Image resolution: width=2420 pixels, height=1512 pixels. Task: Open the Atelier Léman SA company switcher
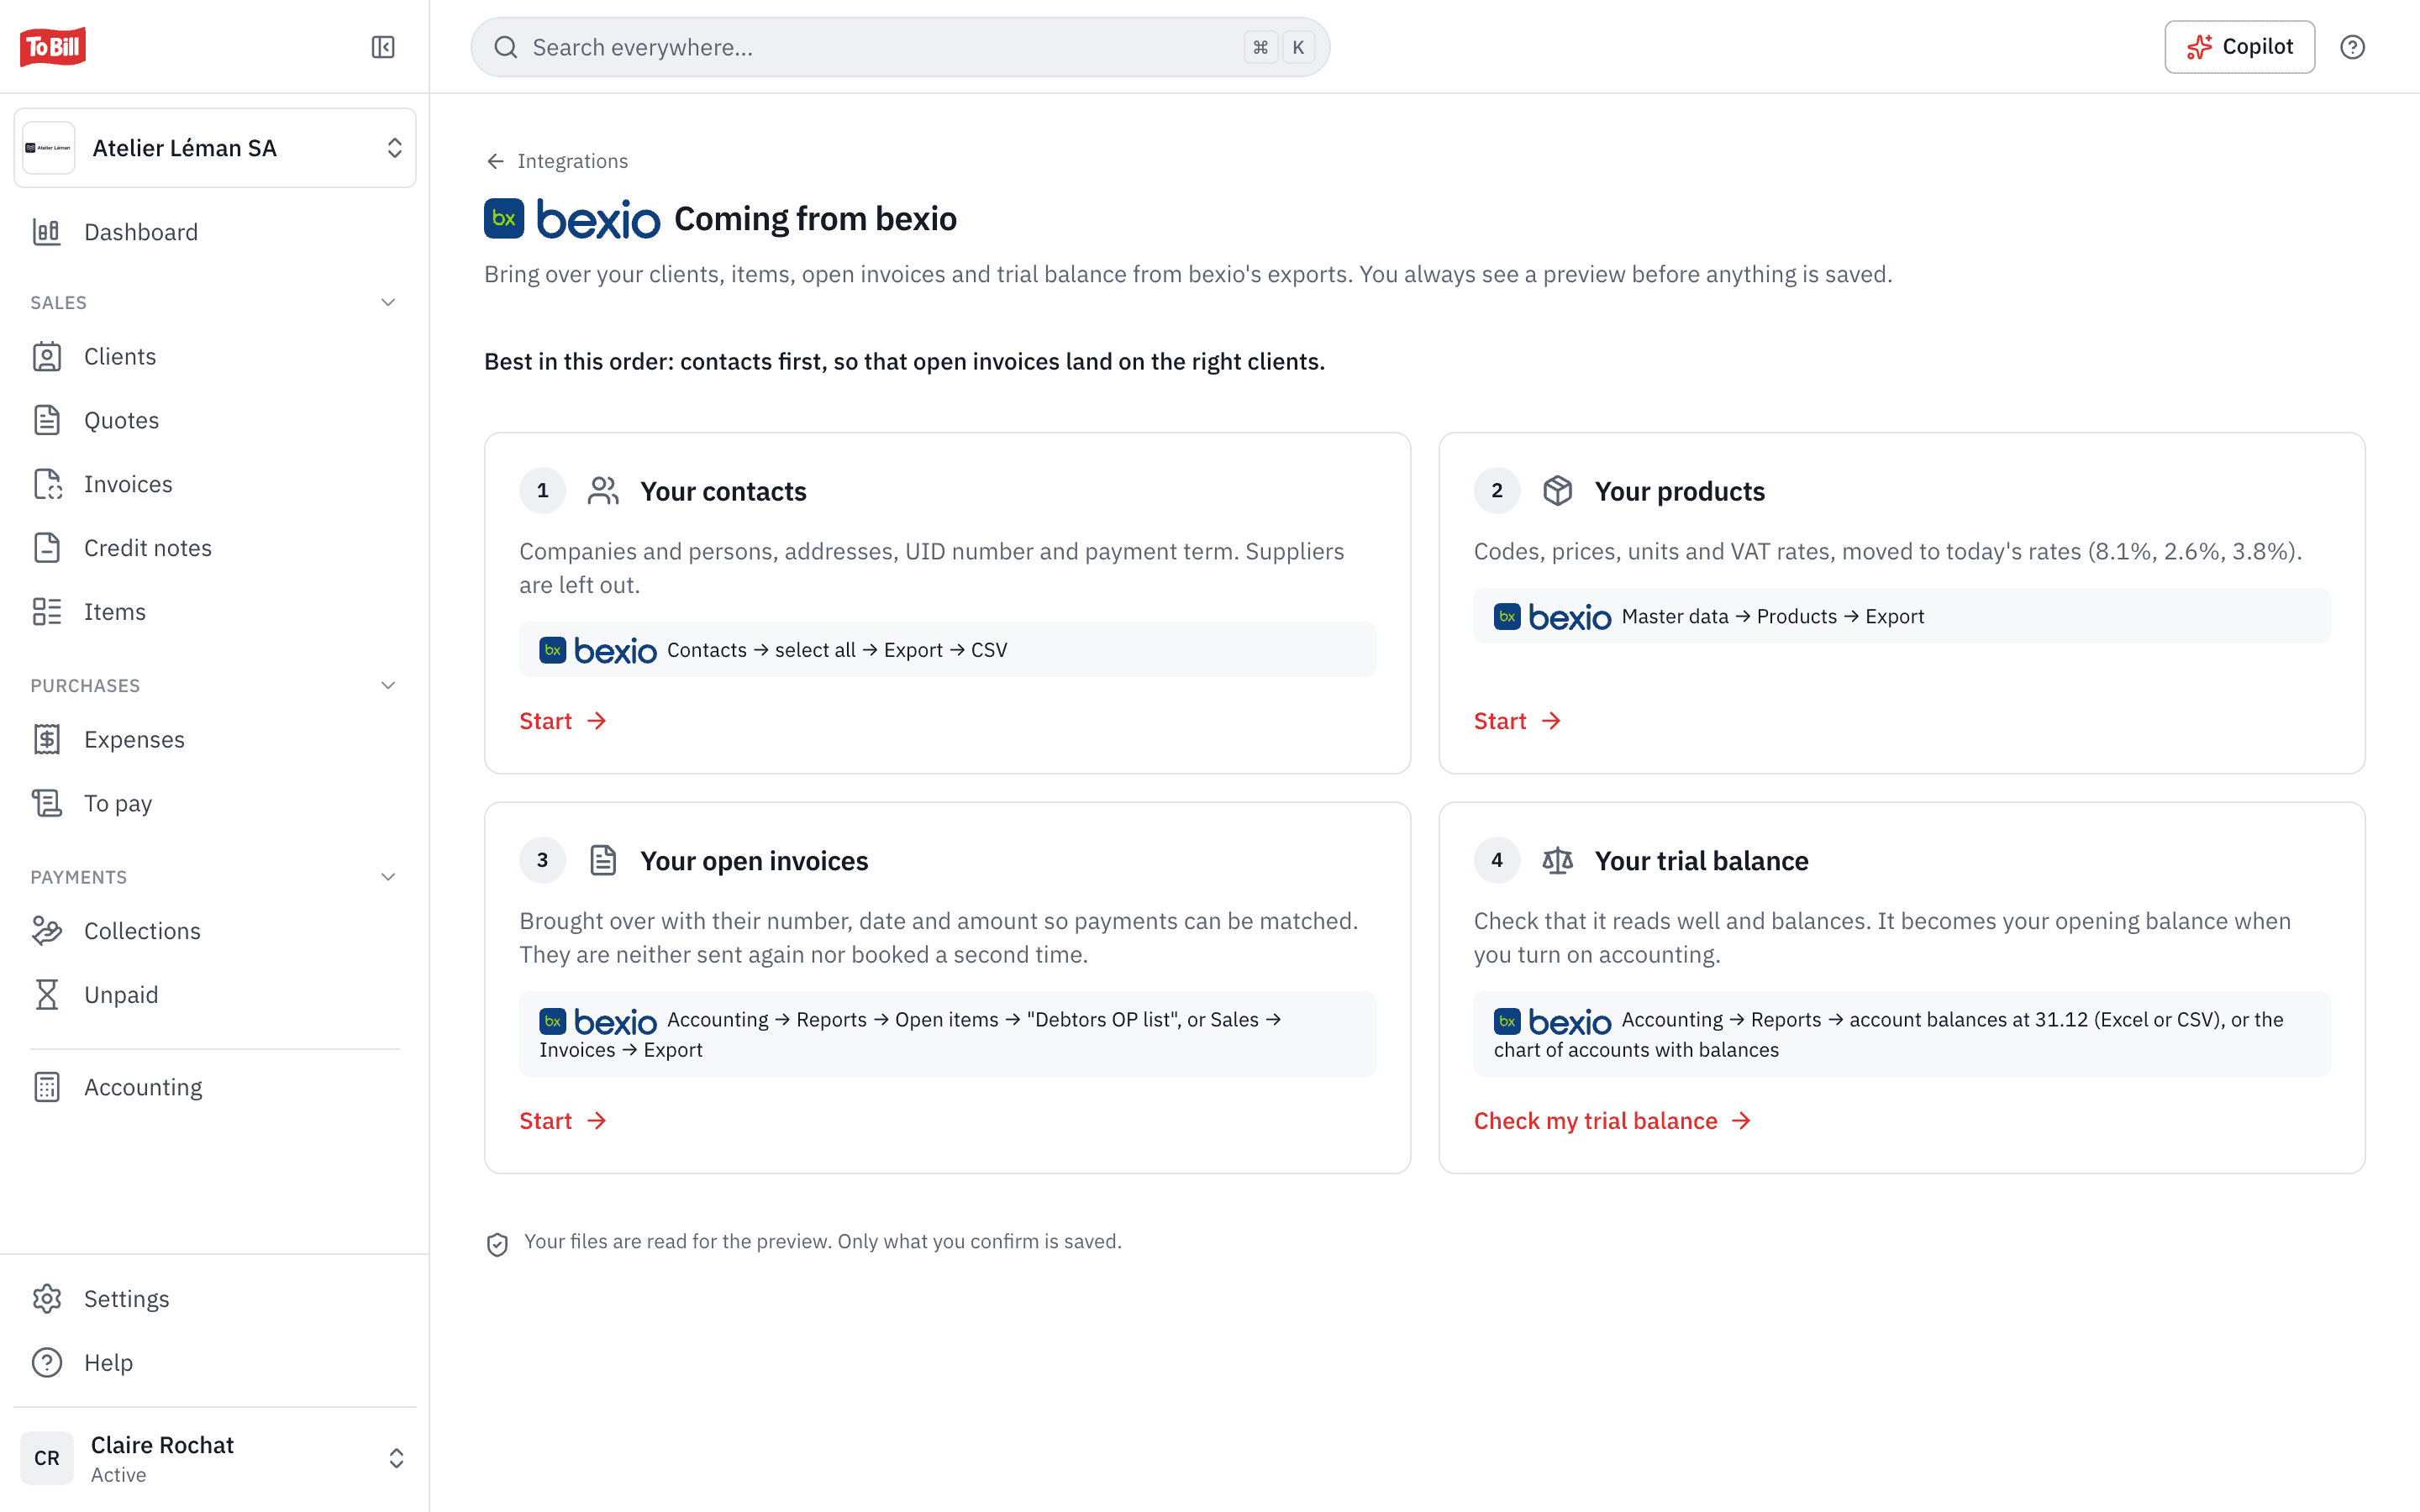(215, 148)
